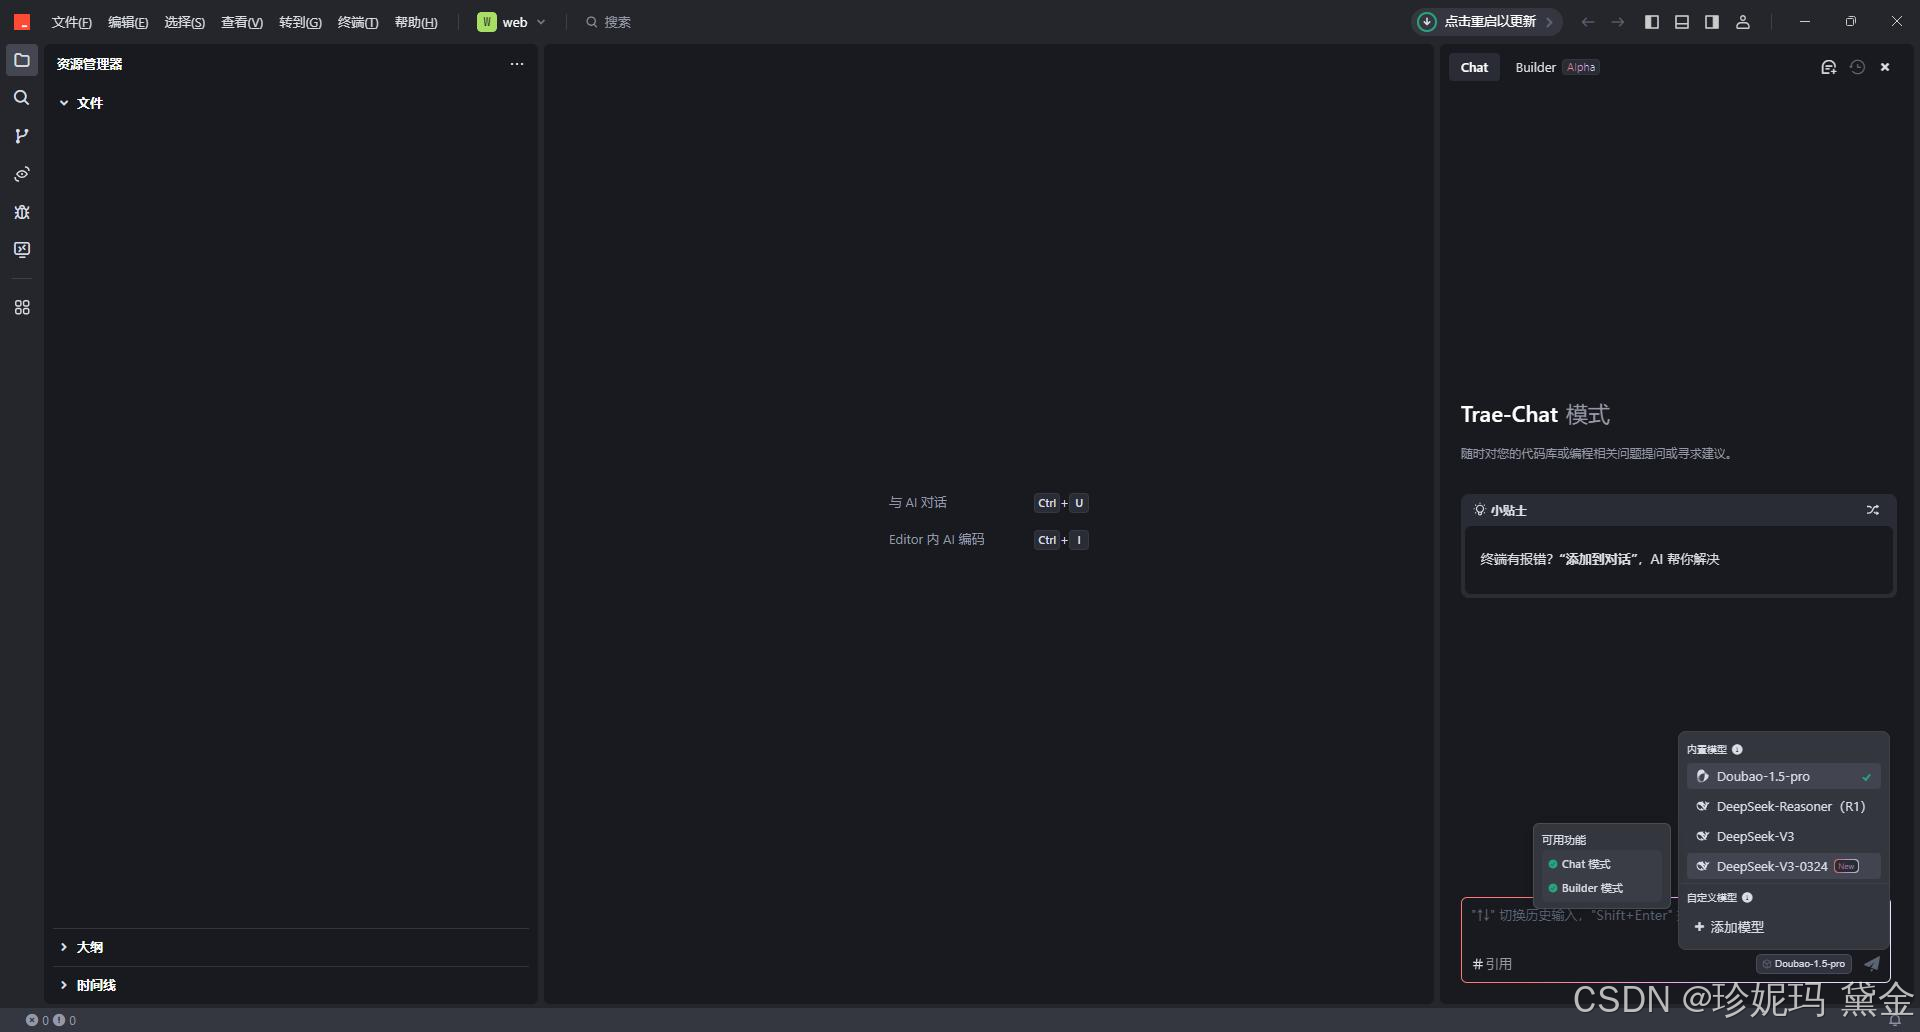Screen dimensions: 1920x1032
Task: Select the DeepSeek-V3 model
Action: pyautogui.click(x=1783, y=836)
